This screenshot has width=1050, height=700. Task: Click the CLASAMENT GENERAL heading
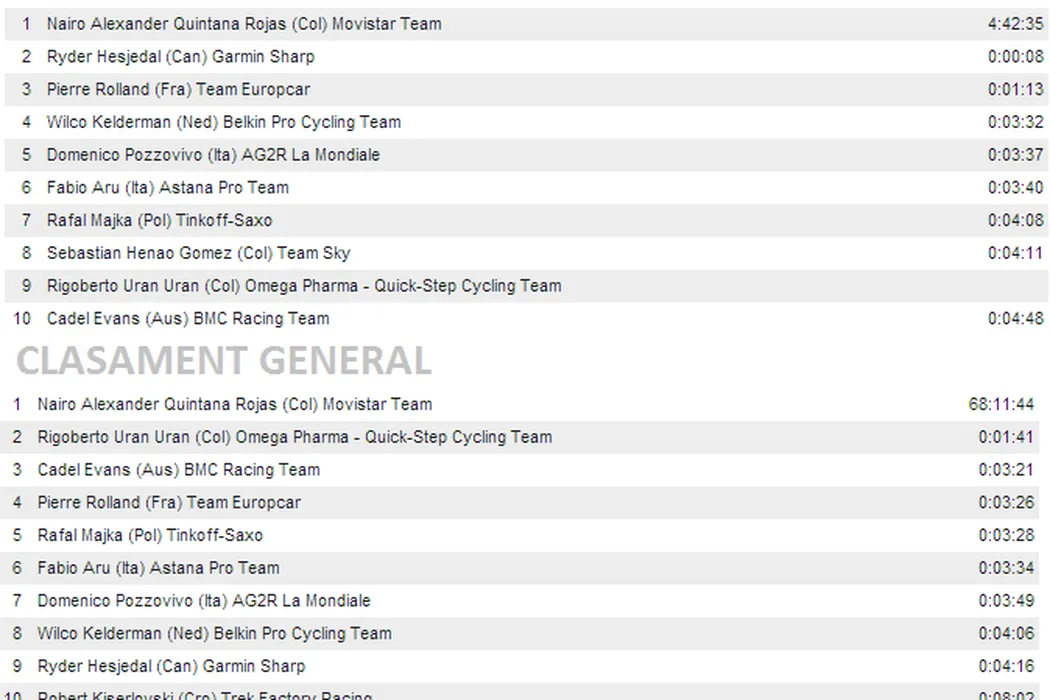coord(224,360)
